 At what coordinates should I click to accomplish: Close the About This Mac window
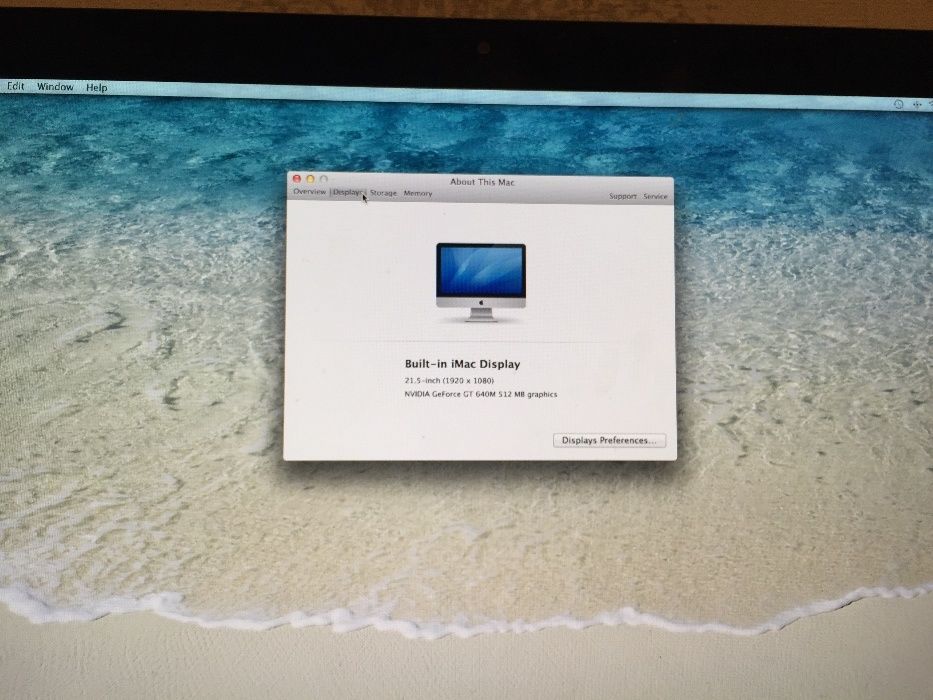297,179
